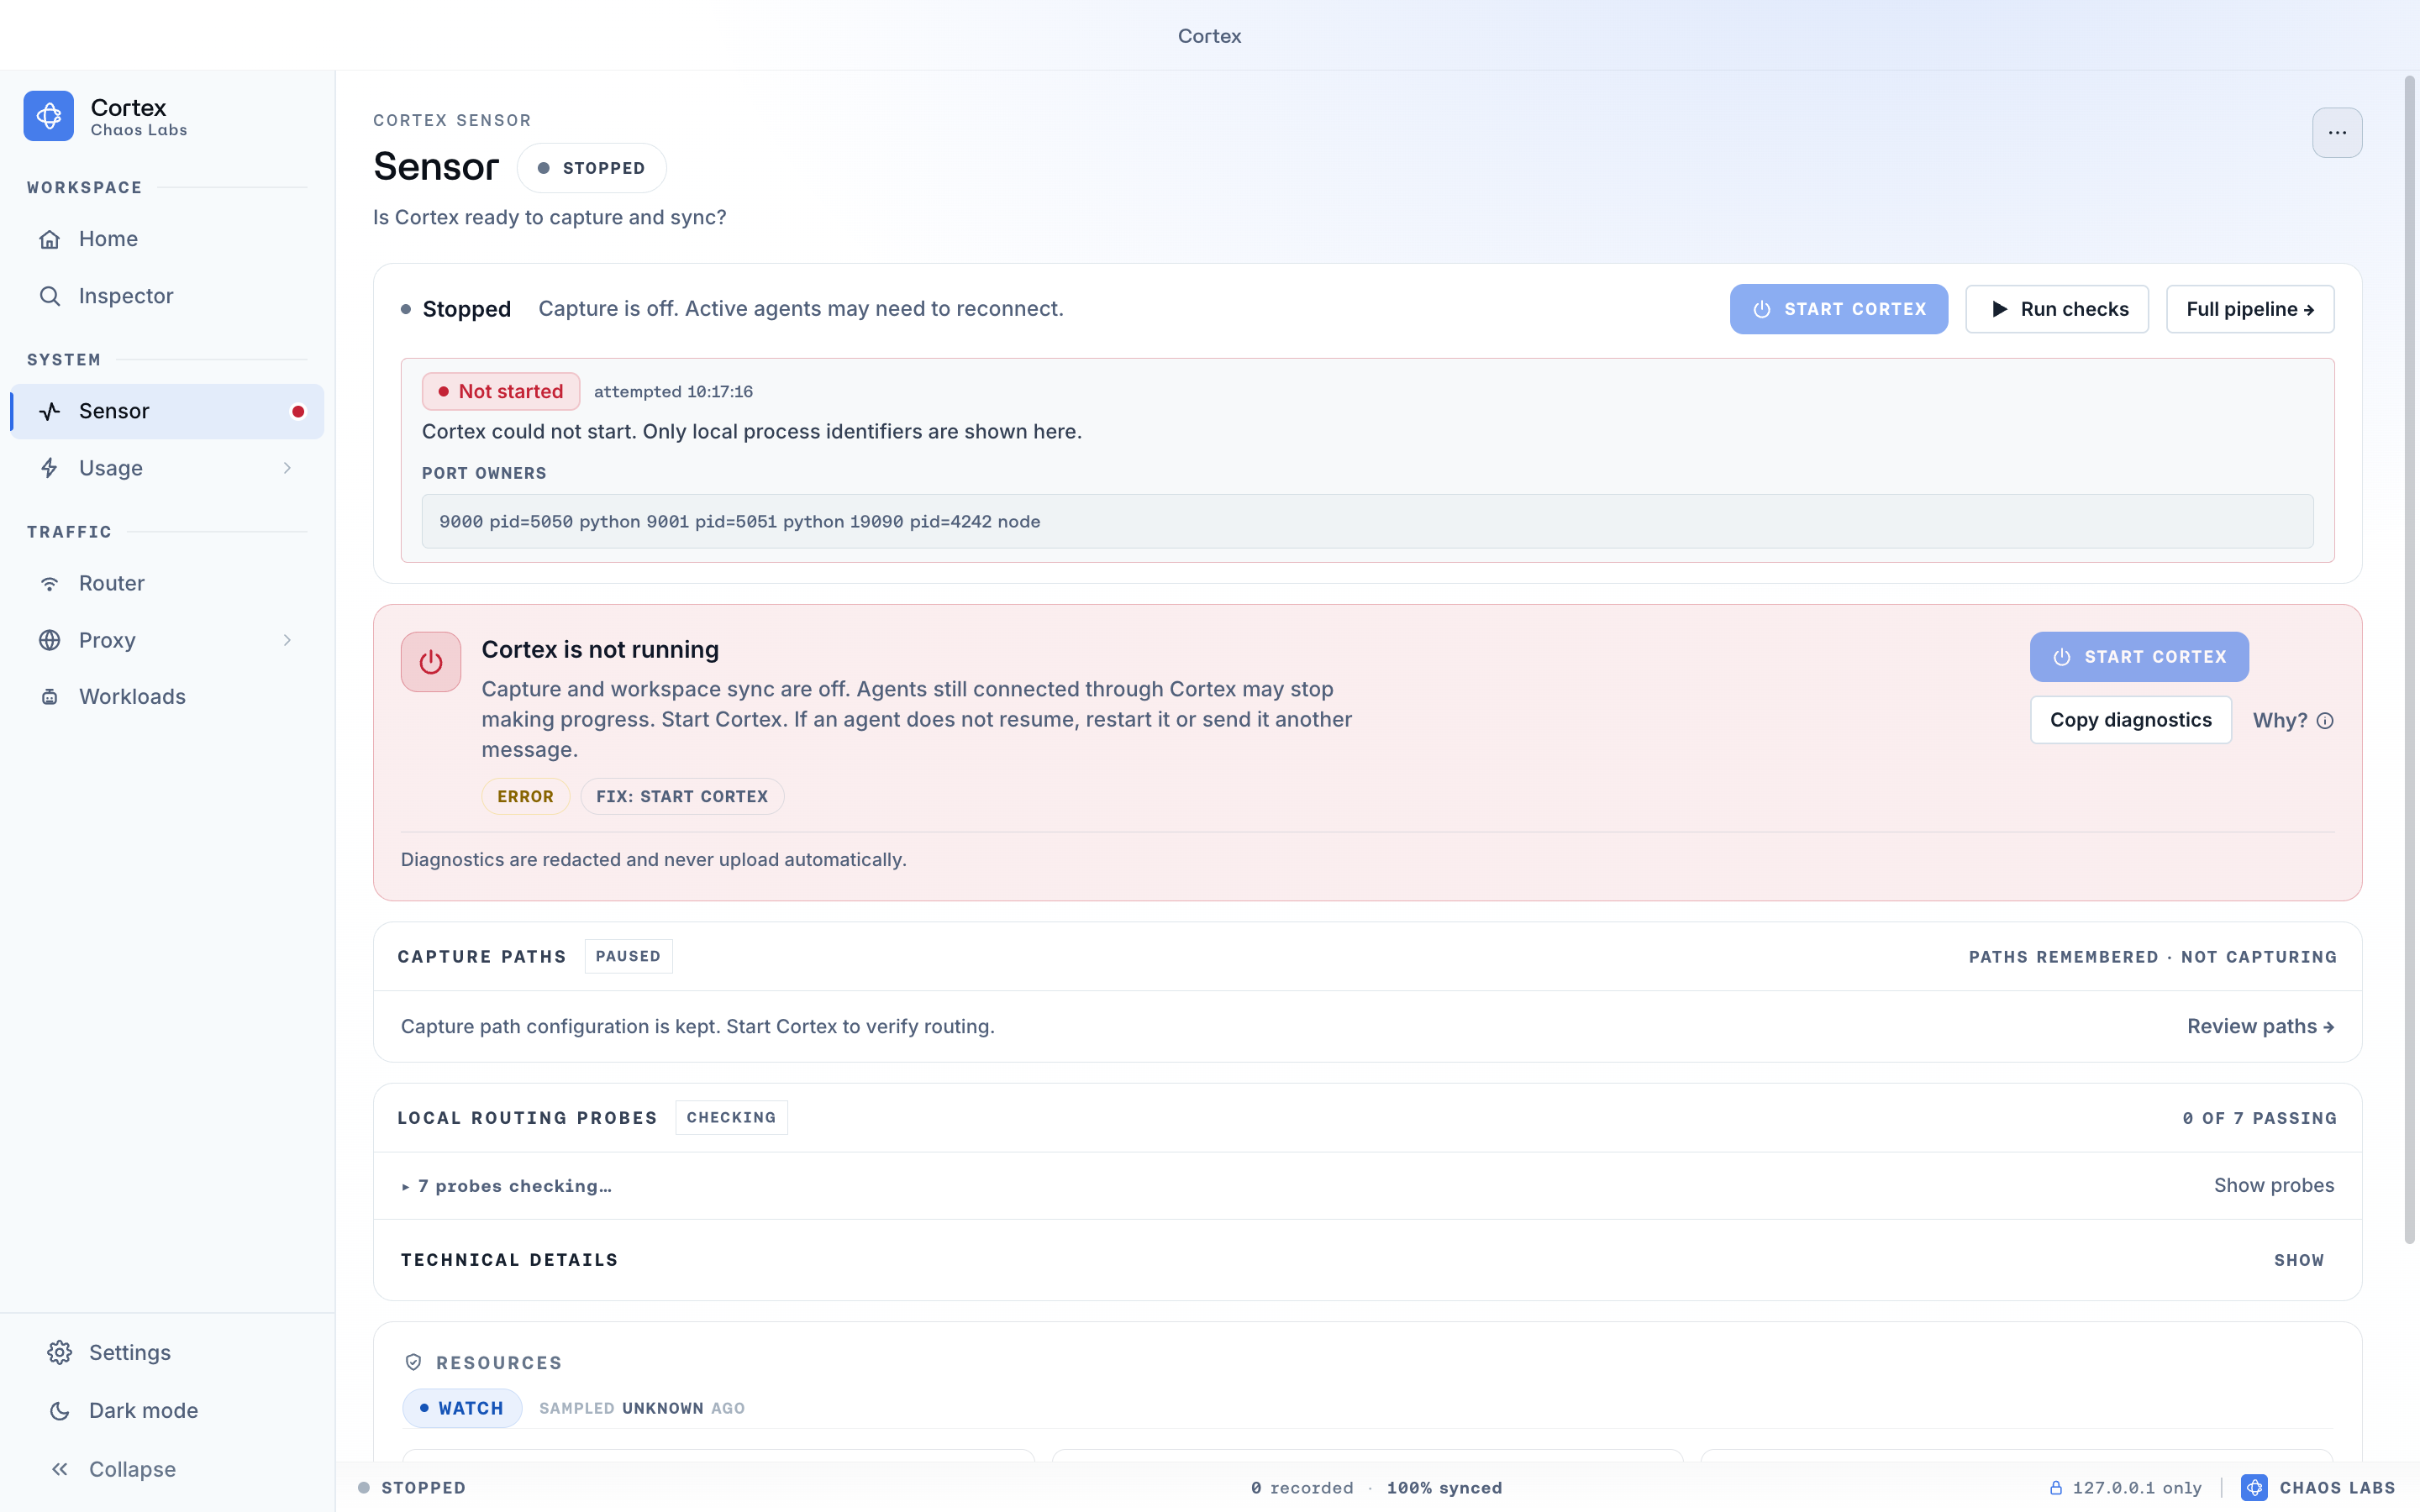The width and height of the screenshot is (2420, 1512).
Task: Click the Sensor pulse icon
Action: (x=50, y=411)
